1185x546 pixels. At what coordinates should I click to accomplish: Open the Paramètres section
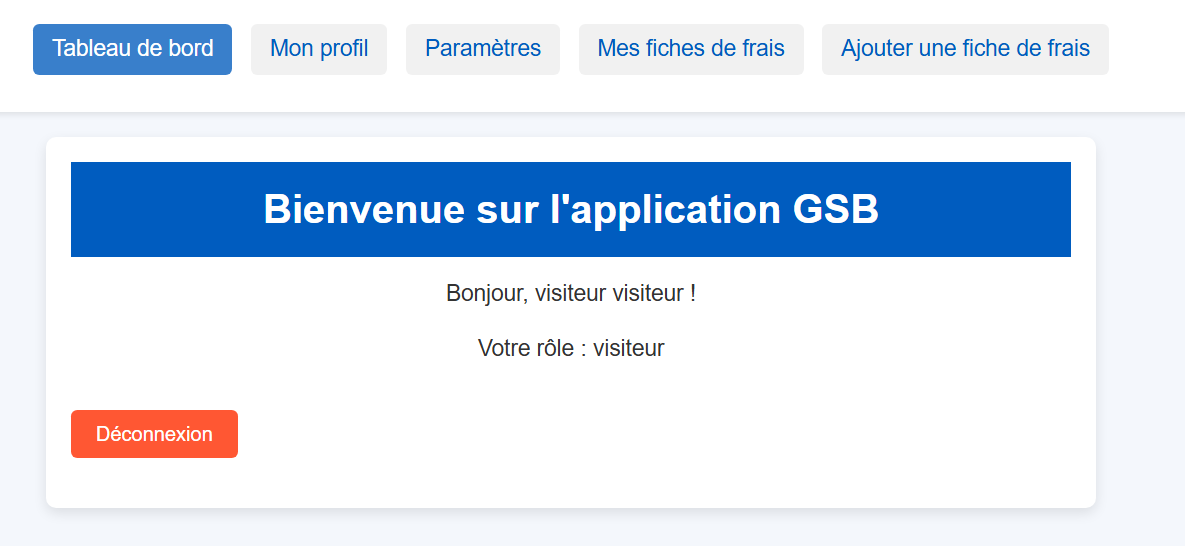pos(483,49)
